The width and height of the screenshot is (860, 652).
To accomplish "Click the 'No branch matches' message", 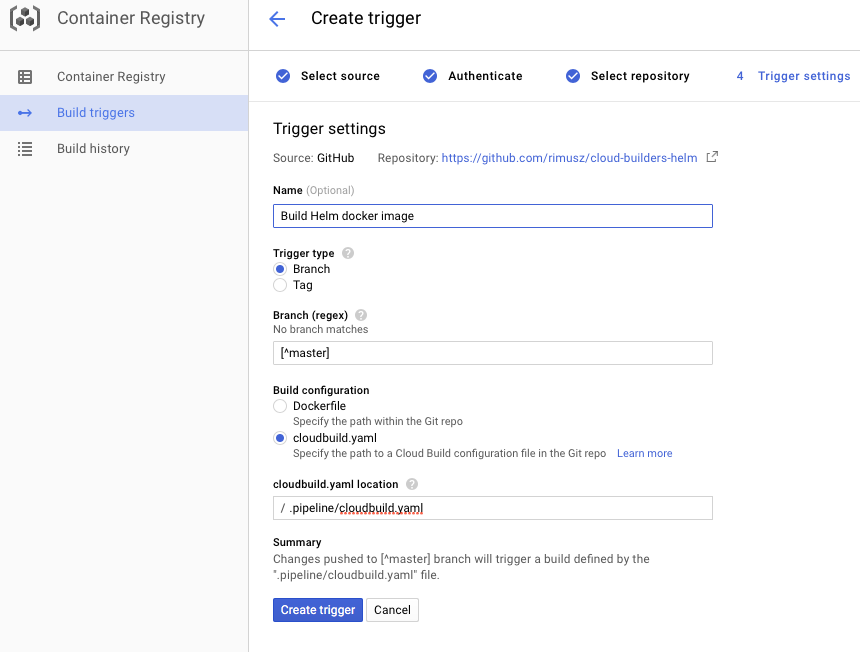I will [320, 330].
